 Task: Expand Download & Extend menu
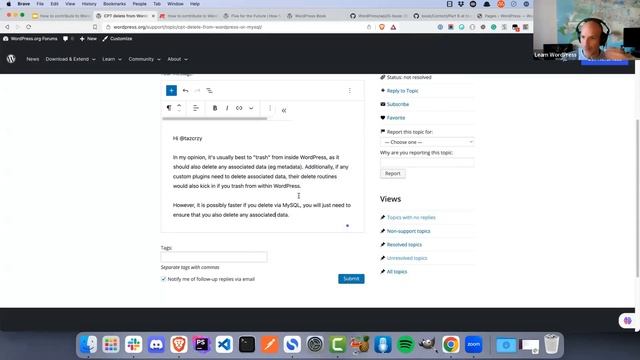tap(70, 59)
